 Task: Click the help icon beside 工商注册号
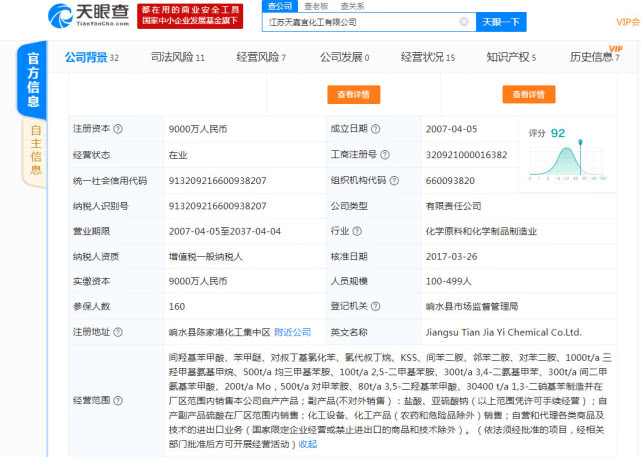coord(384,155)
